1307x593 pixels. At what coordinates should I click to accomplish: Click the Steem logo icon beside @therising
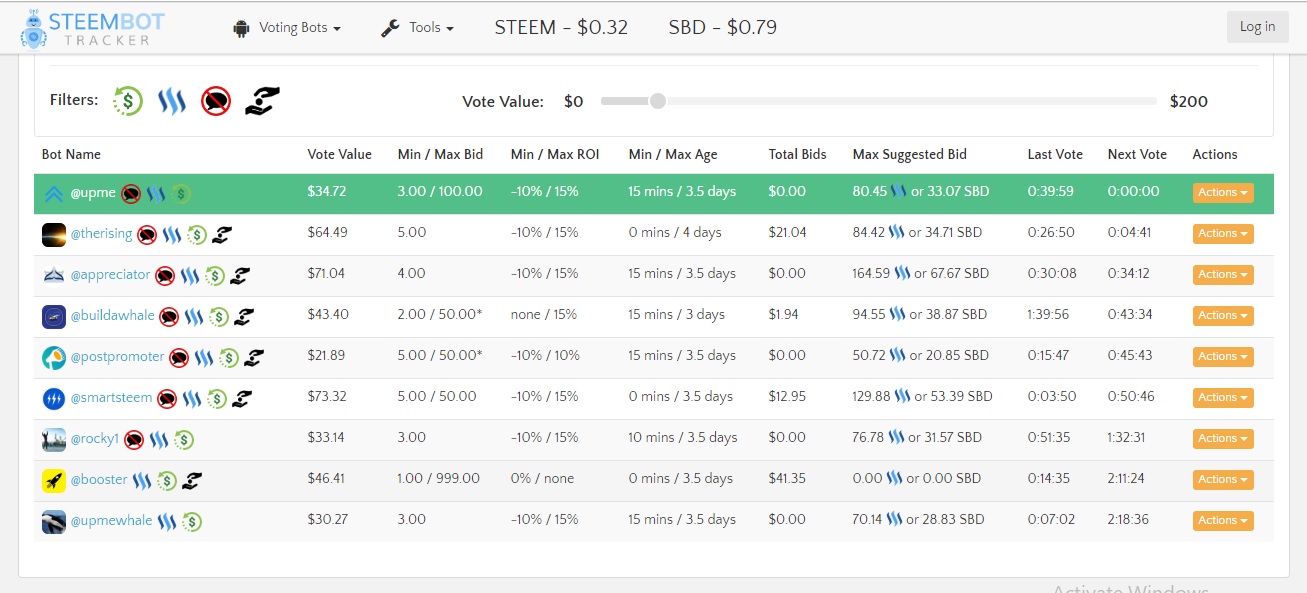click(172, 234)
